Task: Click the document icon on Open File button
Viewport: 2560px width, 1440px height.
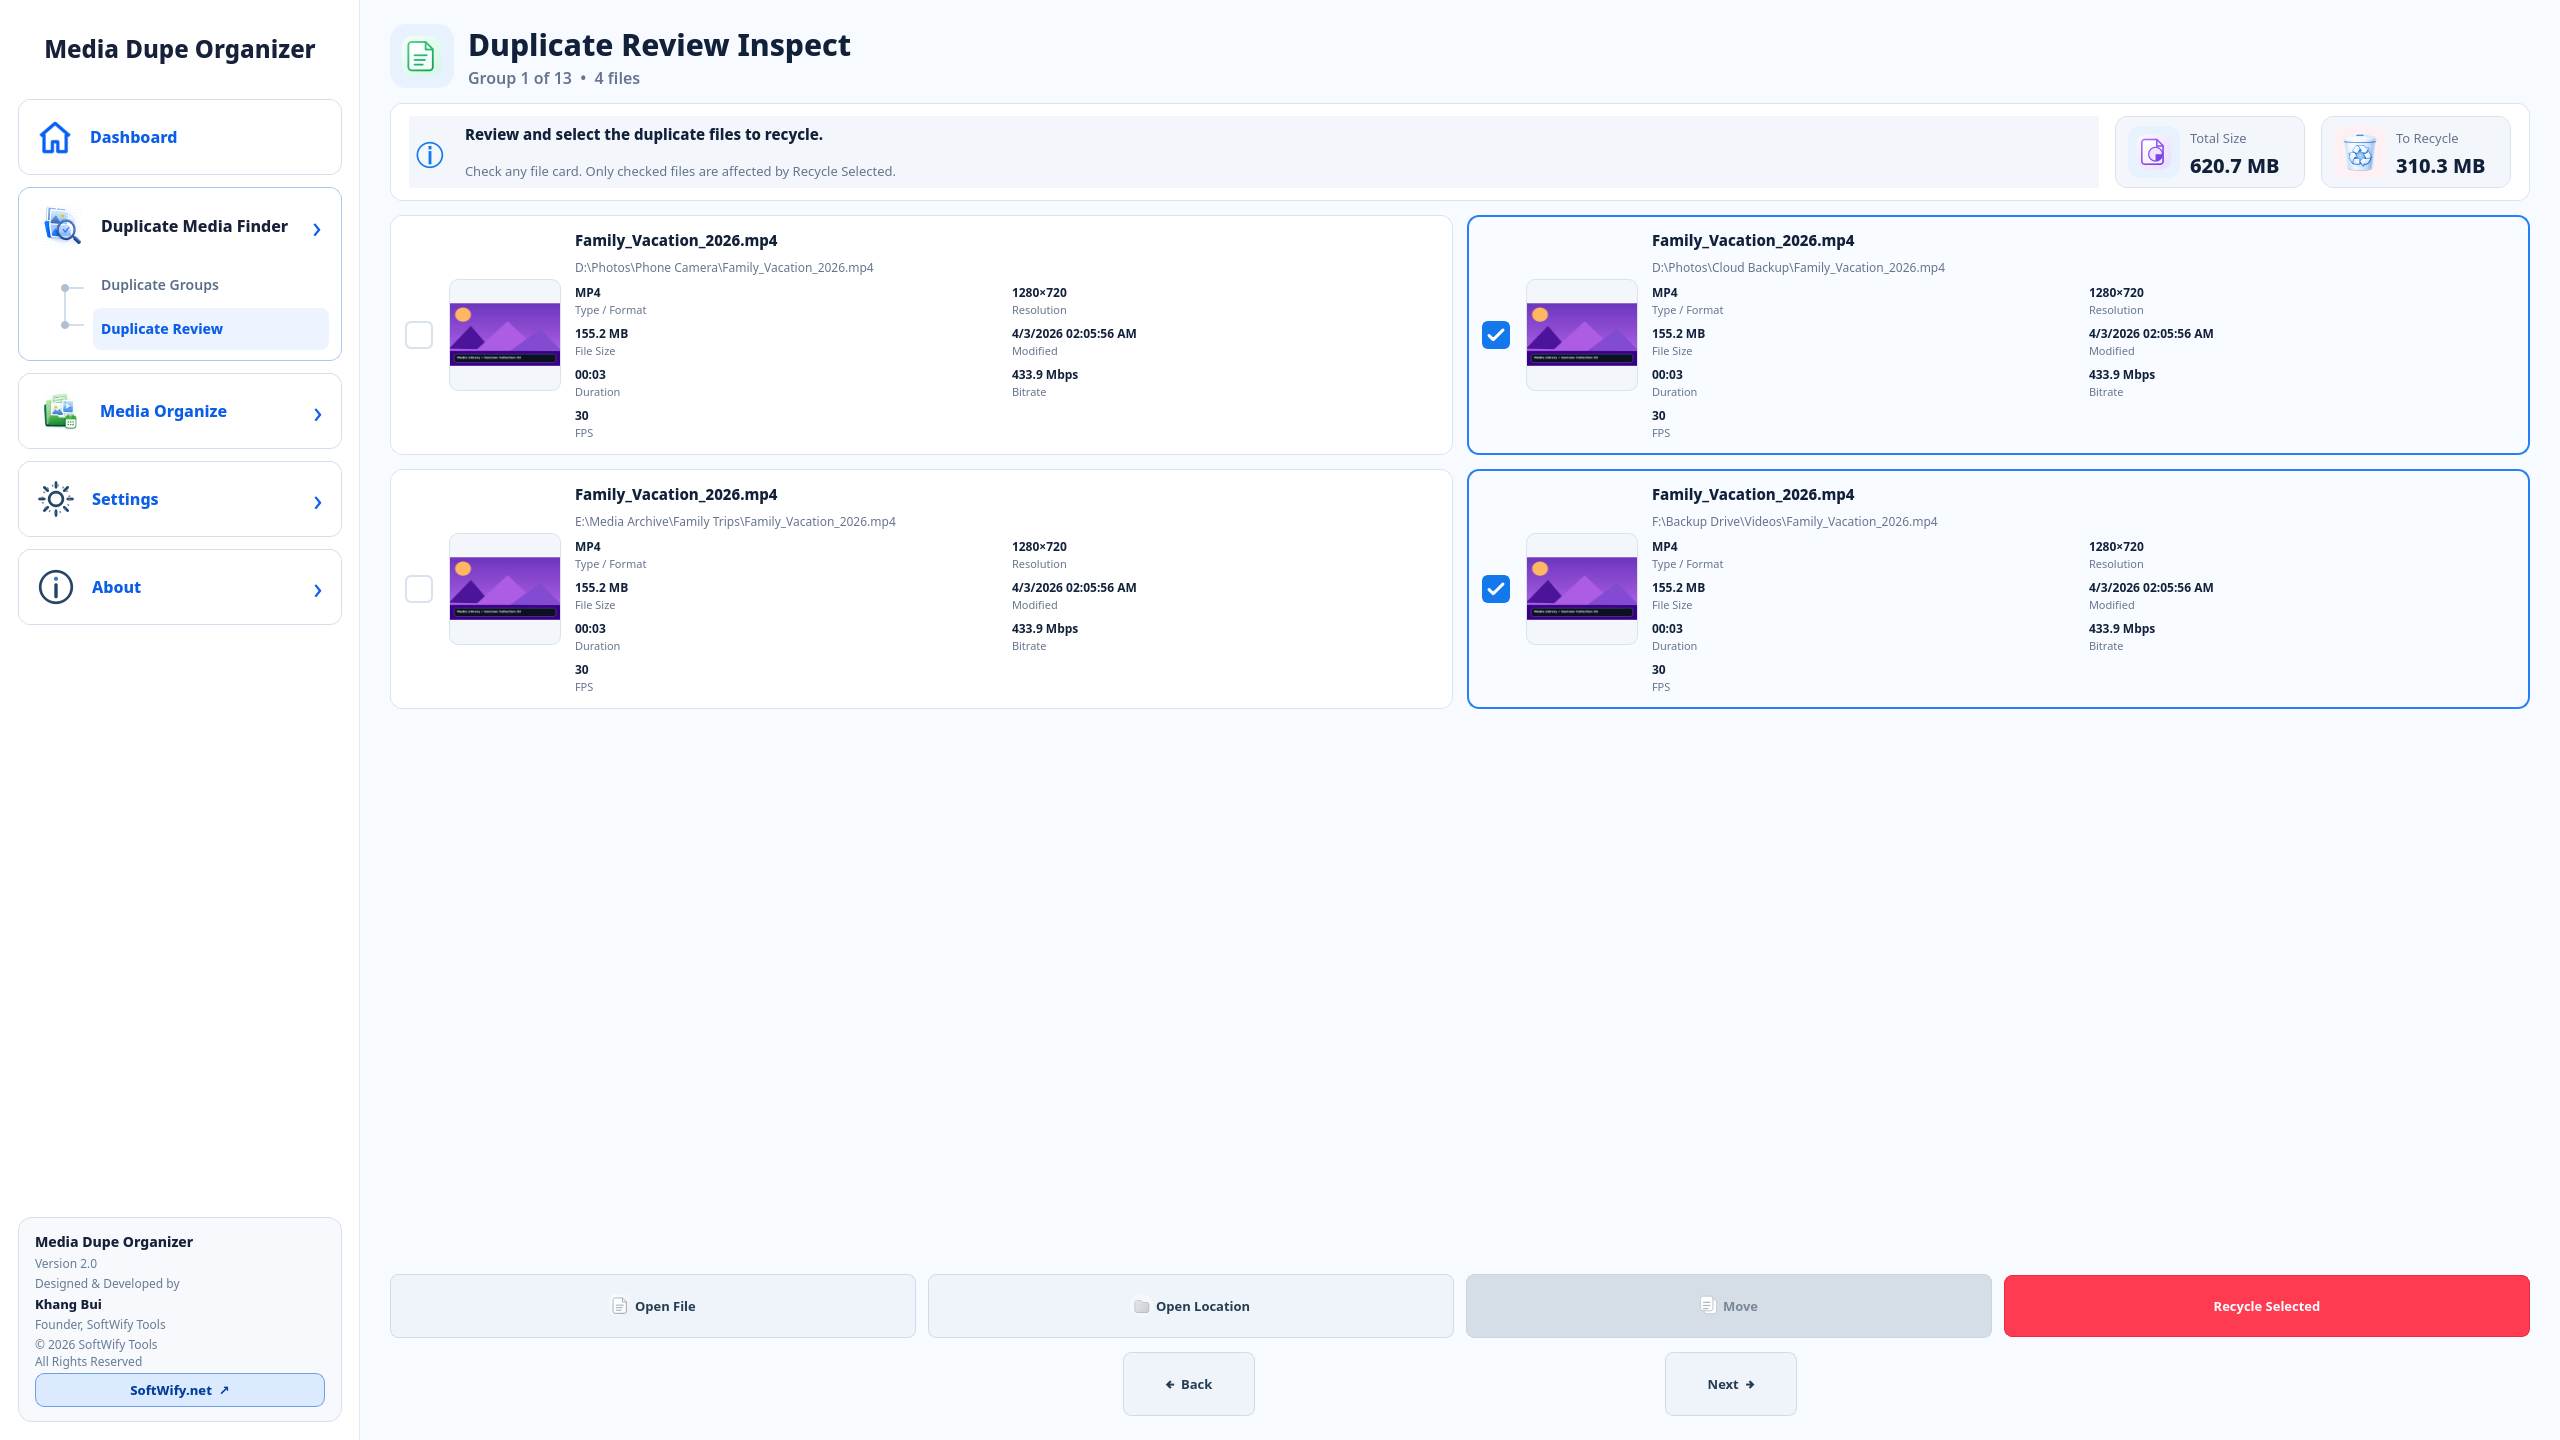Action: (x=619, y=1306)
